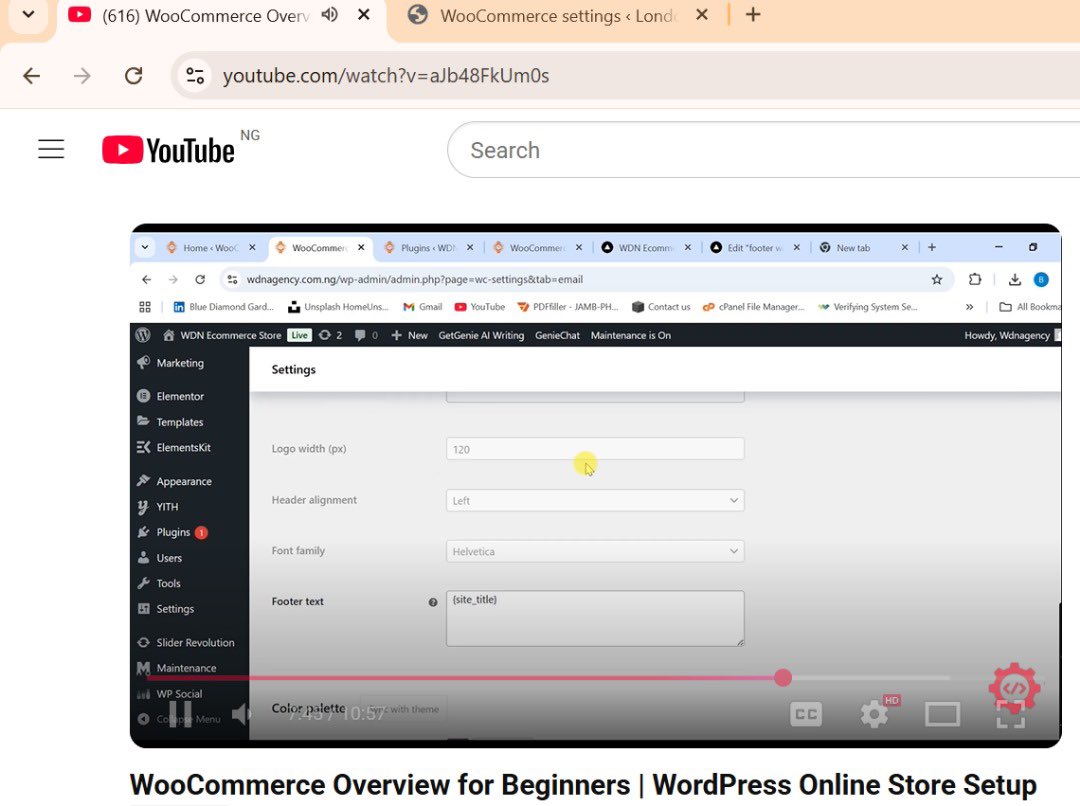Open Tools in the video's WordPress sidebar

click(168, 583)
